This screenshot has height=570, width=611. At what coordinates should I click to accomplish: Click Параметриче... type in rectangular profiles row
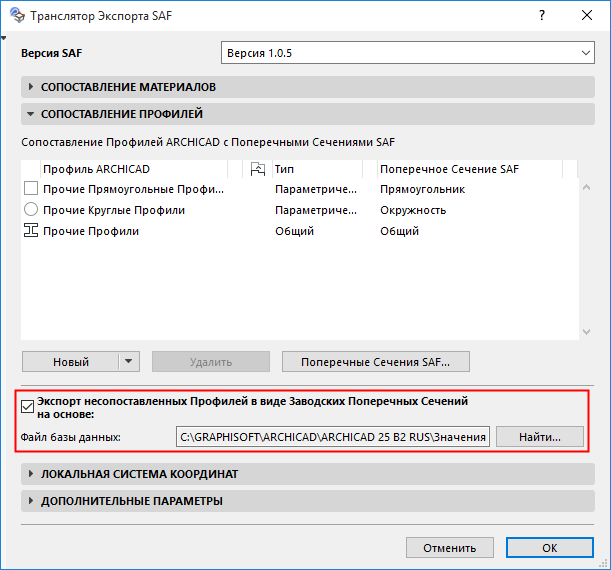click(x=316, y=189)
